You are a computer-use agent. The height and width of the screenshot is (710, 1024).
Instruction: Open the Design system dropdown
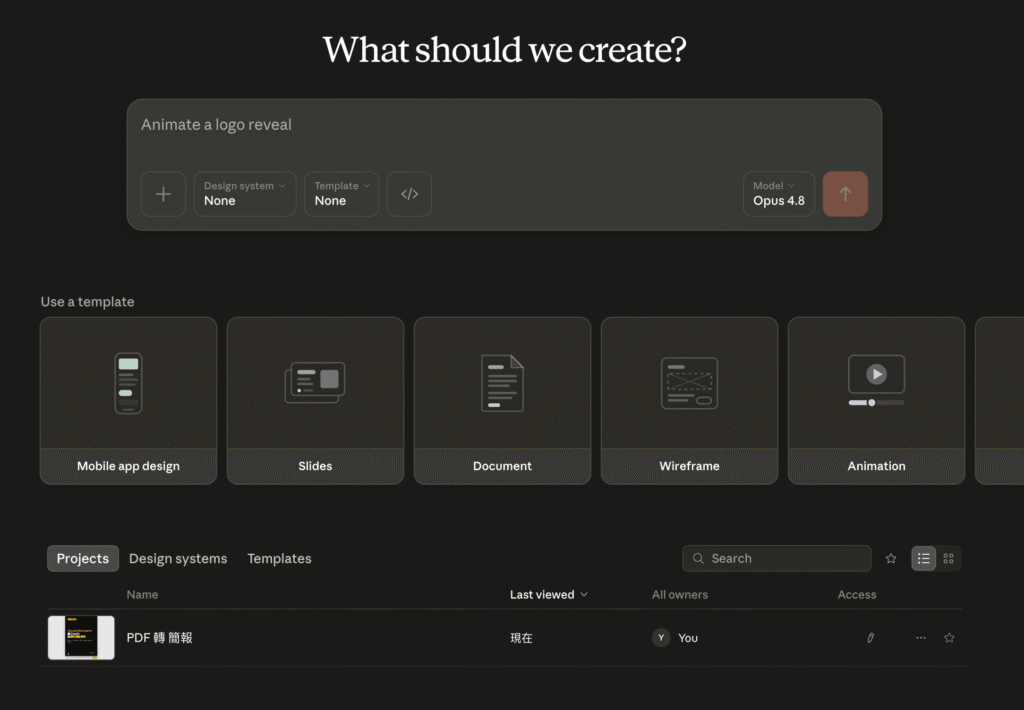tap(245, 194)
